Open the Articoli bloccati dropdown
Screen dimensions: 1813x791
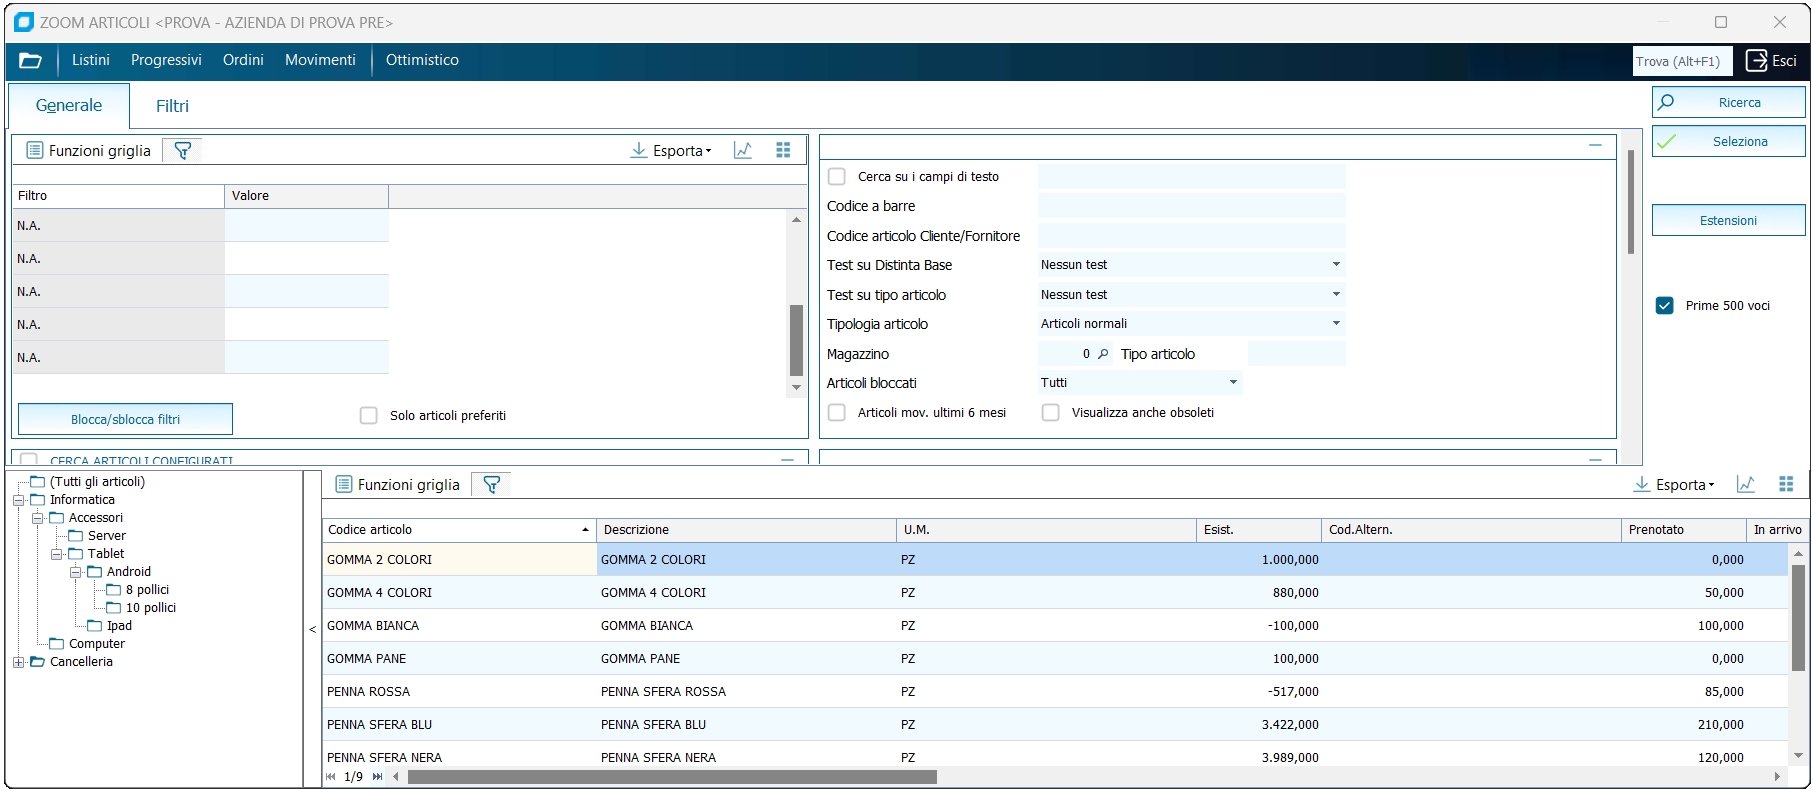pyautogui.click(x=1233, y=383)
